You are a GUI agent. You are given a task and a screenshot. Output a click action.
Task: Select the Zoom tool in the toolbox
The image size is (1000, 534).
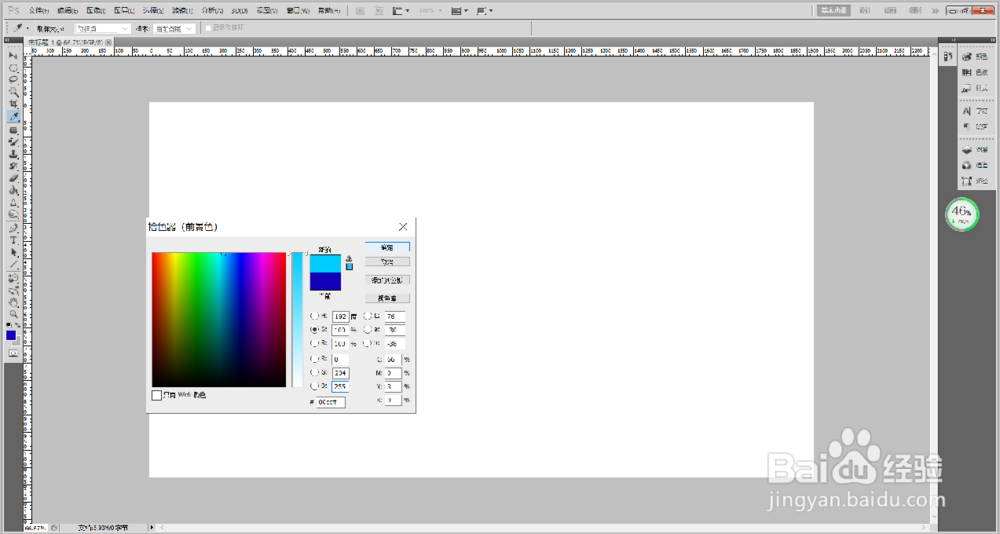click(13, 315)
